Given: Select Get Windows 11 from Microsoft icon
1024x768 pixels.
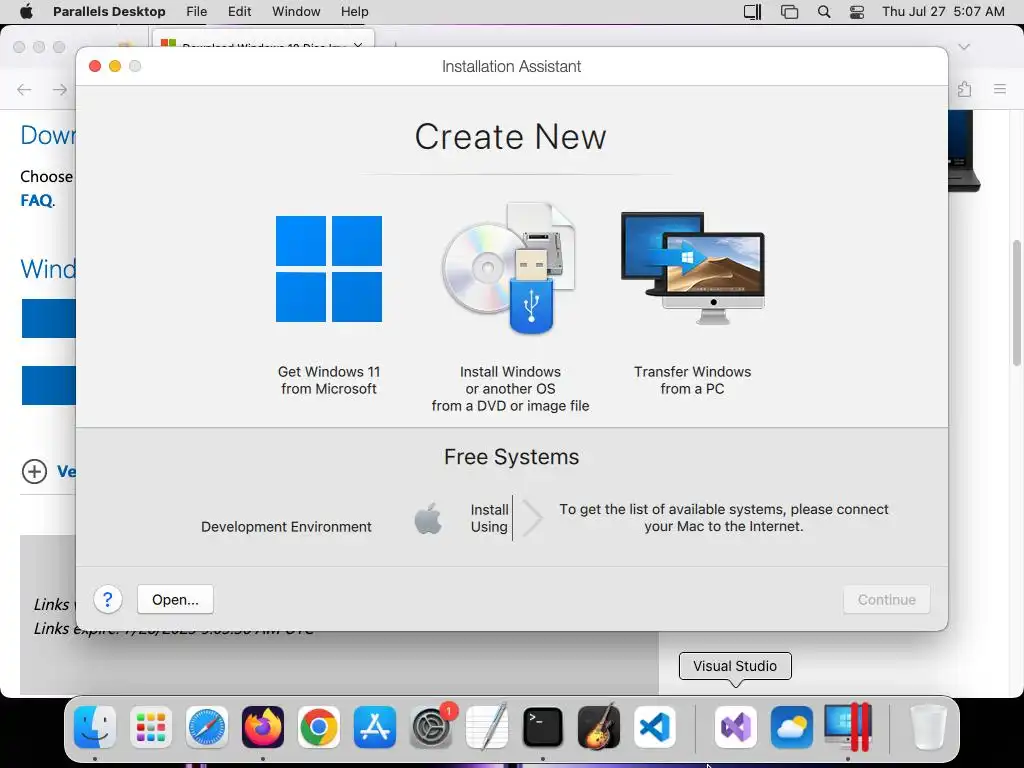Looking at the screenshot, I should [328, 269].
